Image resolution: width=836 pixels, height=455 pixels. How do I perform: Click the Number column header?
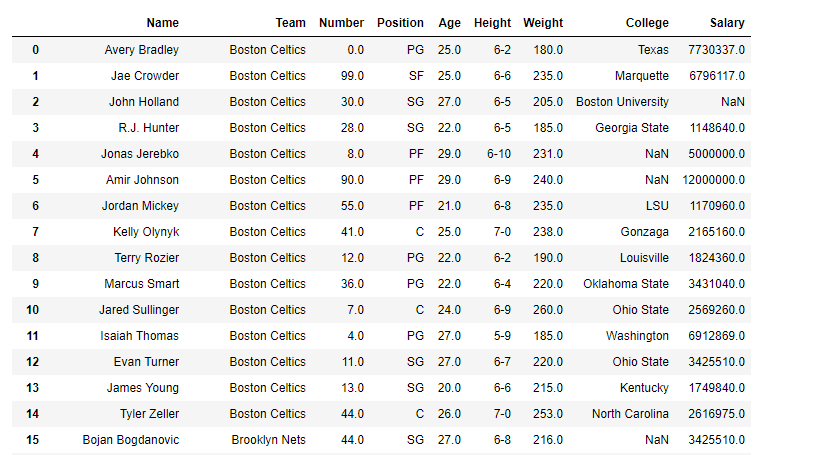tap(341, 23)
